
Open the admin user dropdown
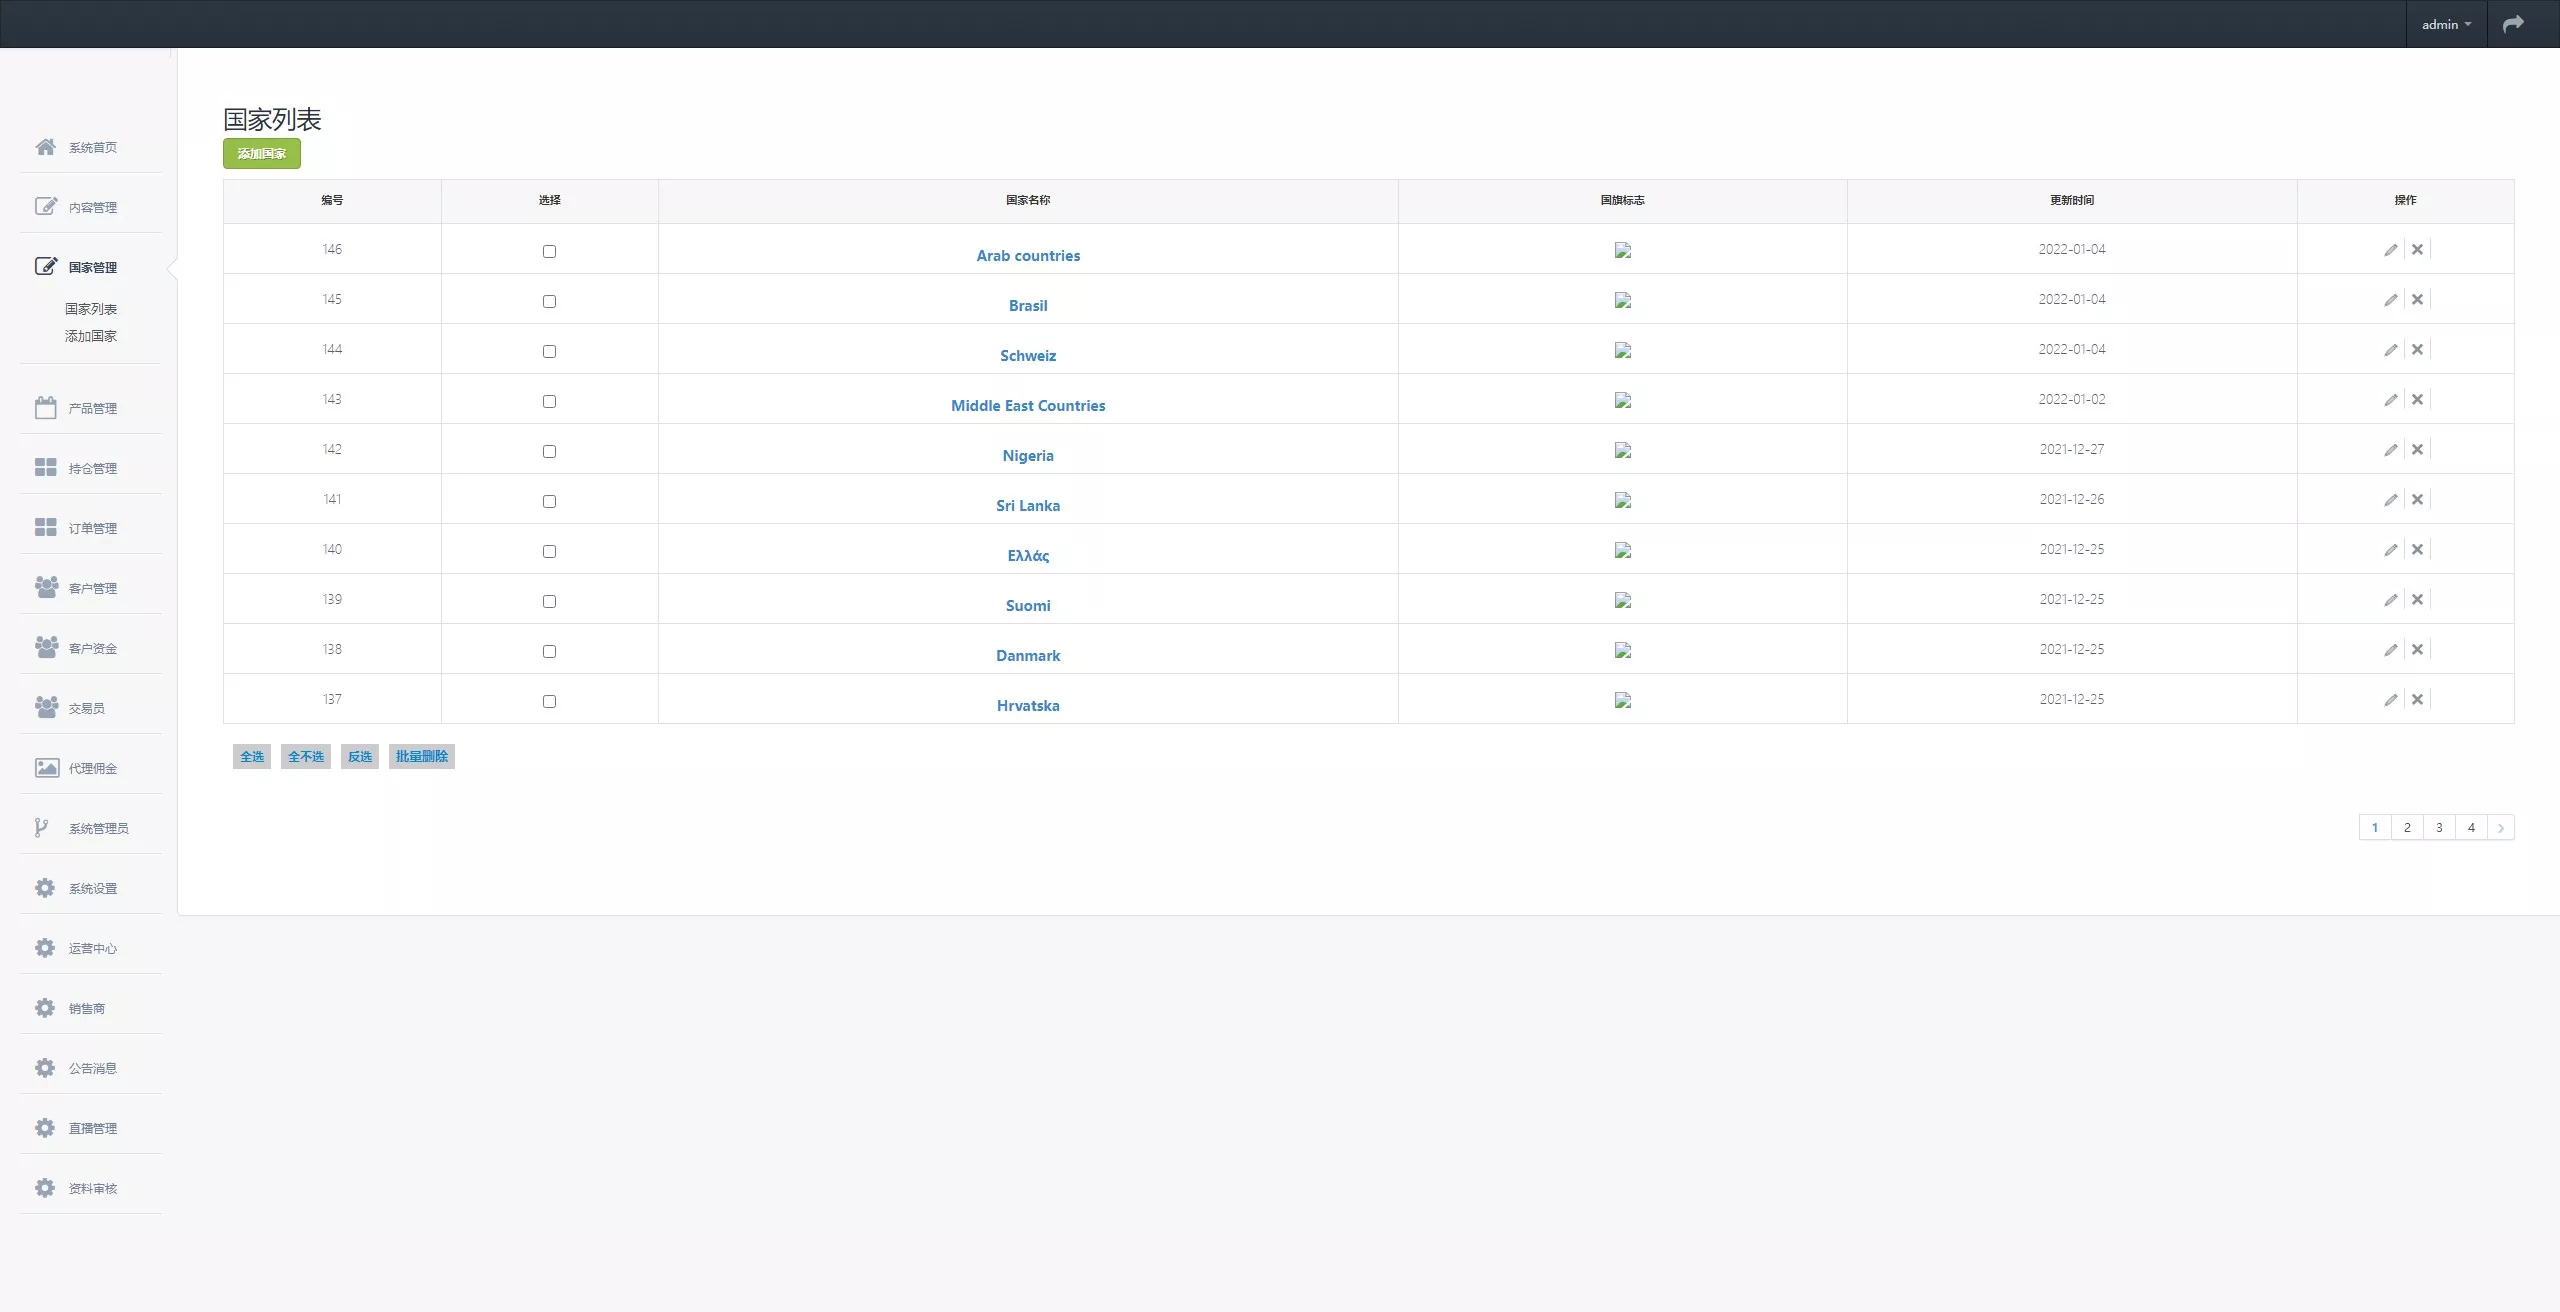coord(2445,24)
